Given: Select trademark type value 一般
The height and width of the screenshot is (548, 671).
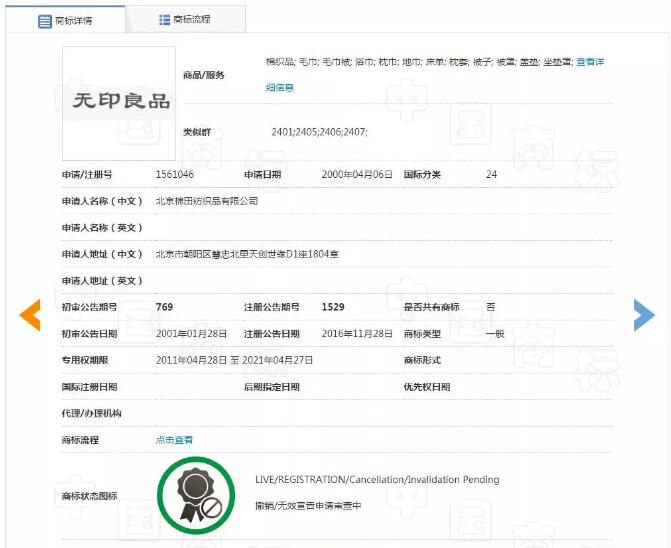Looking at the screenshot, I should 495,334.
